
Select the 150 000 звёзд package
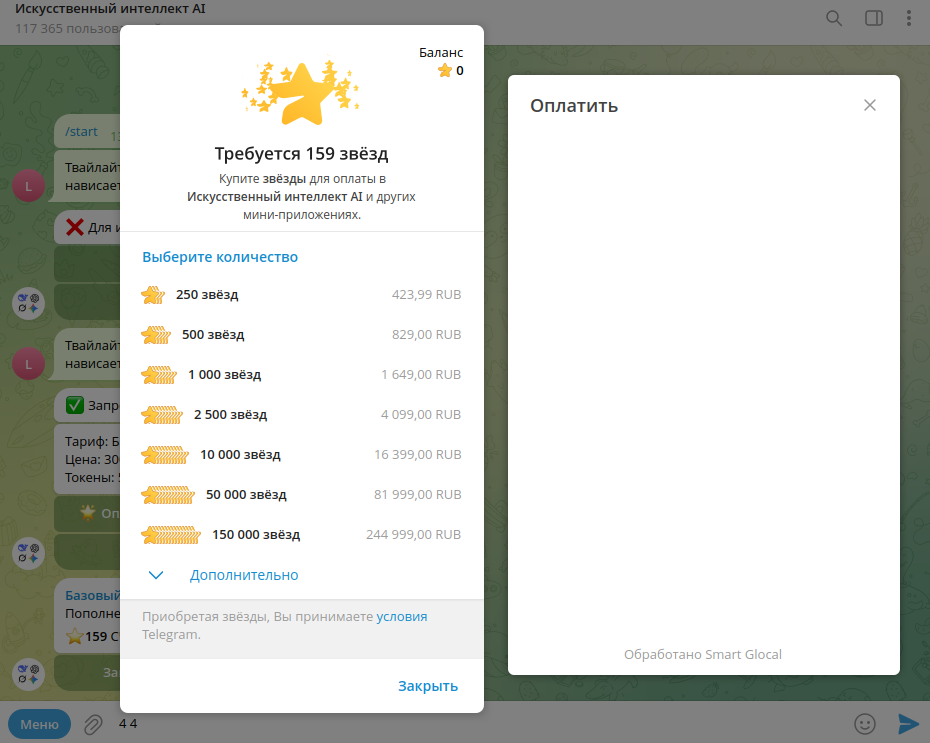click(x=302, y=535)
